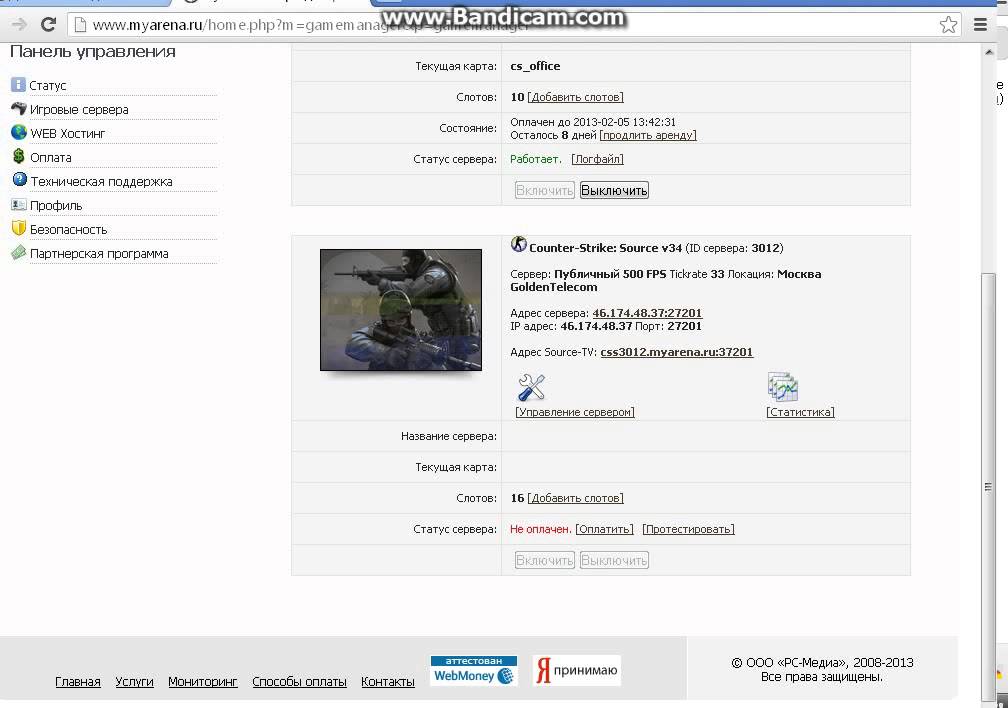Viewport: 1008px width, 708px height.
Task: Open the Мониторинг footer link
Action: 202,682
